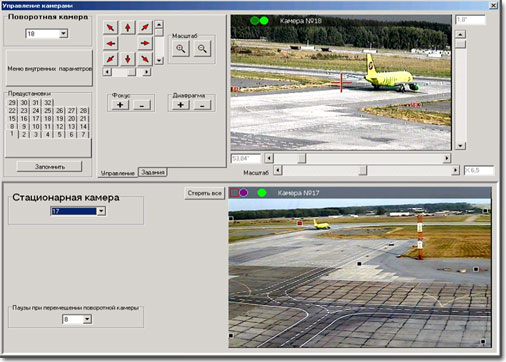Switch to Управление tab
Screen dimensions: 506x362
(x=117, y=173)
